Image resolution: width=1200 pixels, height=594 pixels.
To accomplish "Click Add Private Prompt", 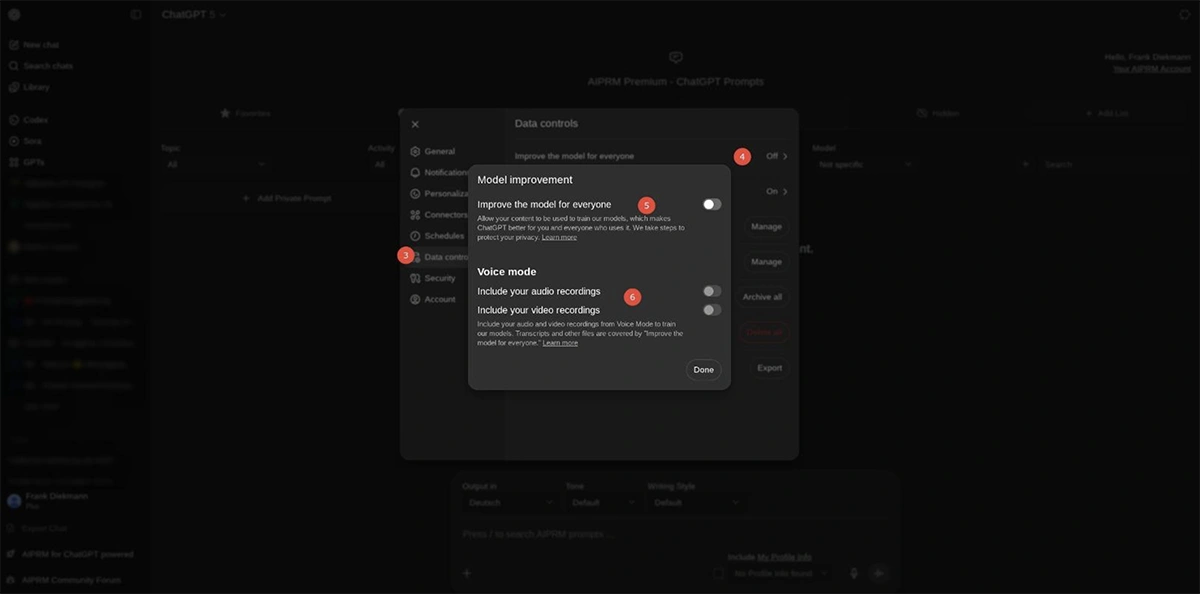I will 287,198.
